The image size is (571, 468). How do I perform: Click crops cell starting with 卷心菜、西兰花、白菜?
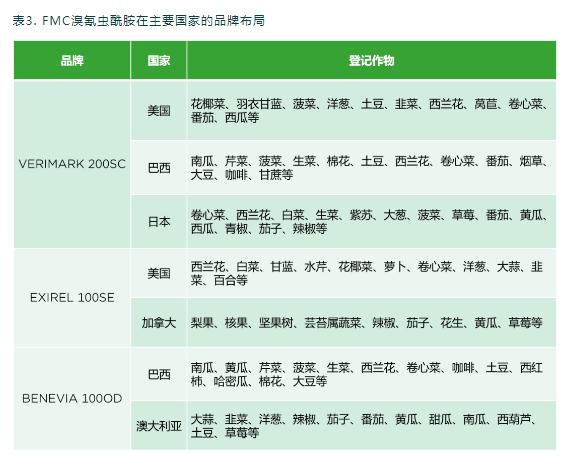[371, 221]
